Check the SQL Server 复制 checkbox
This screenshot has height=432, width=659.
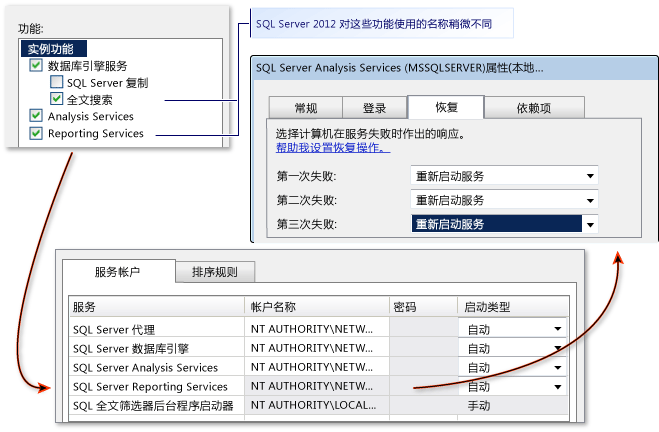click(56, 82)
